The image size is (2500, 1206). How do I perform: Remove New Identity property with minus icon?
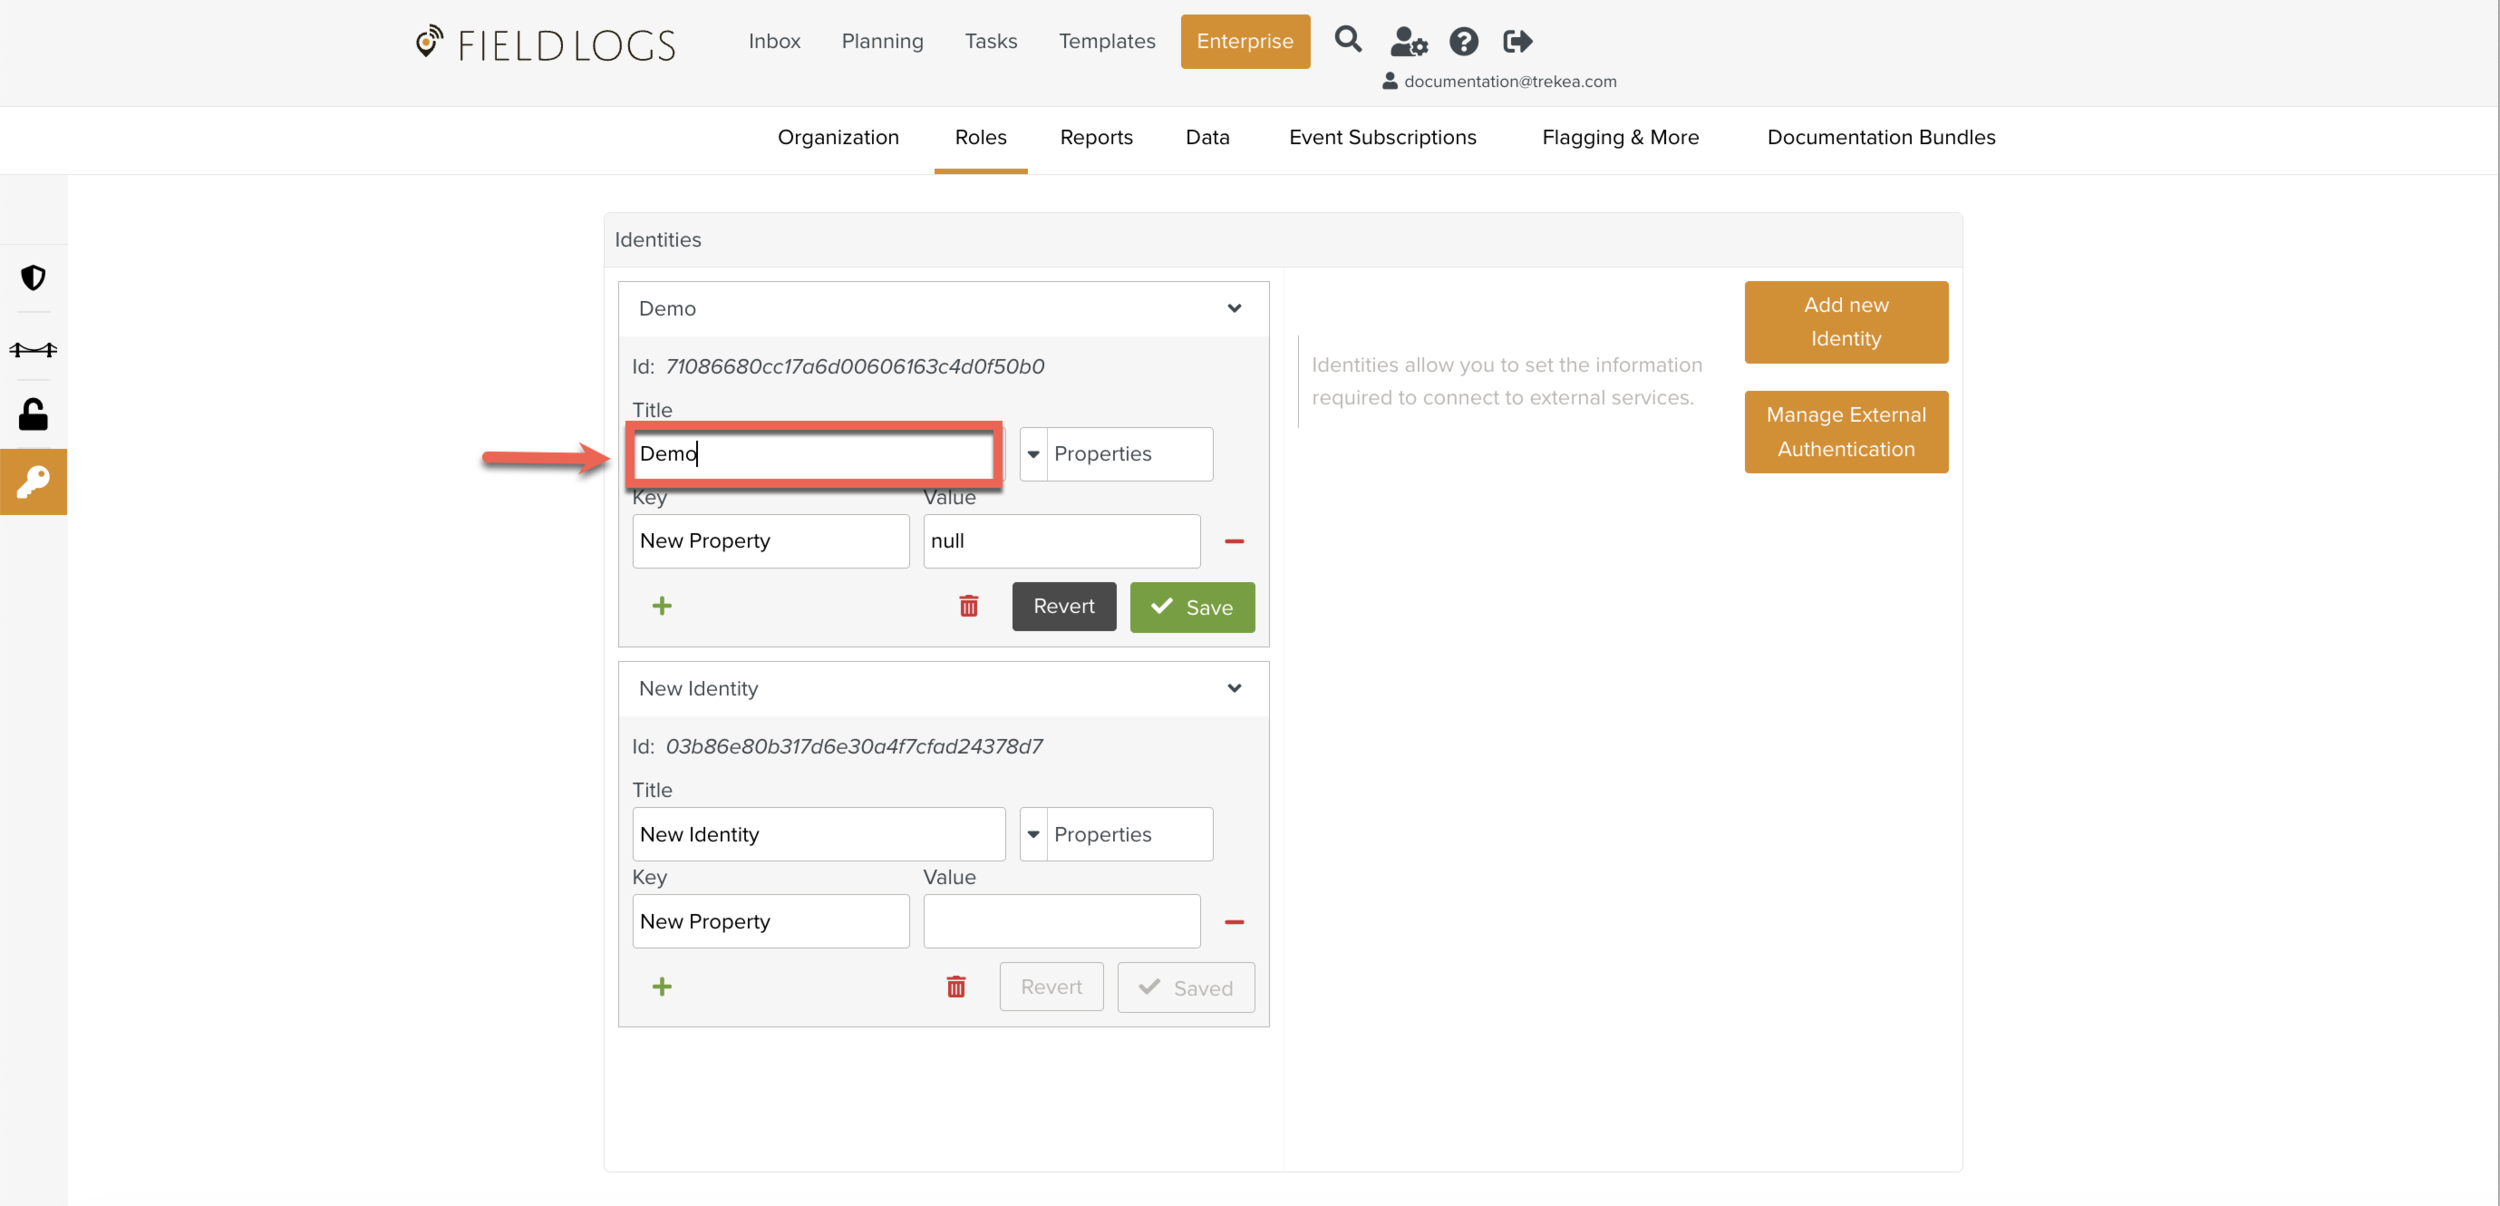point(1234,922)
